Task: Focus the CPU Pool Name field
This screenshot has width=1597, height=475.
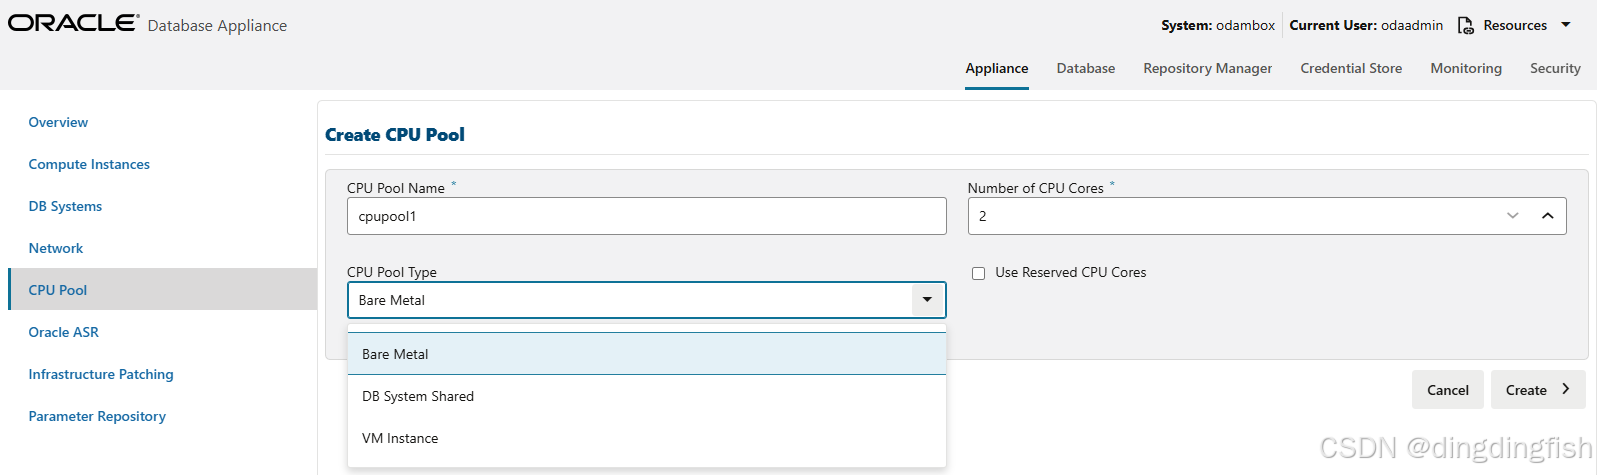Action: pyautogui.click(x=647, y=216)
